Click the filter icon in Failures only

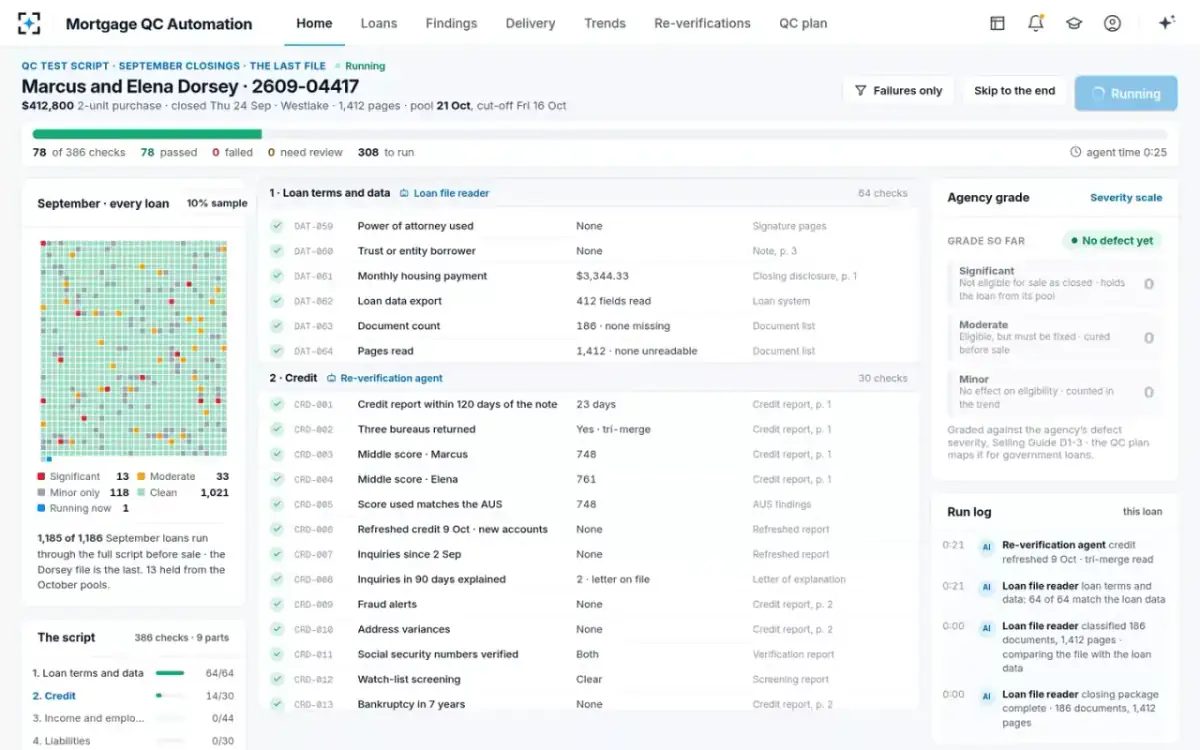point(860,90)
